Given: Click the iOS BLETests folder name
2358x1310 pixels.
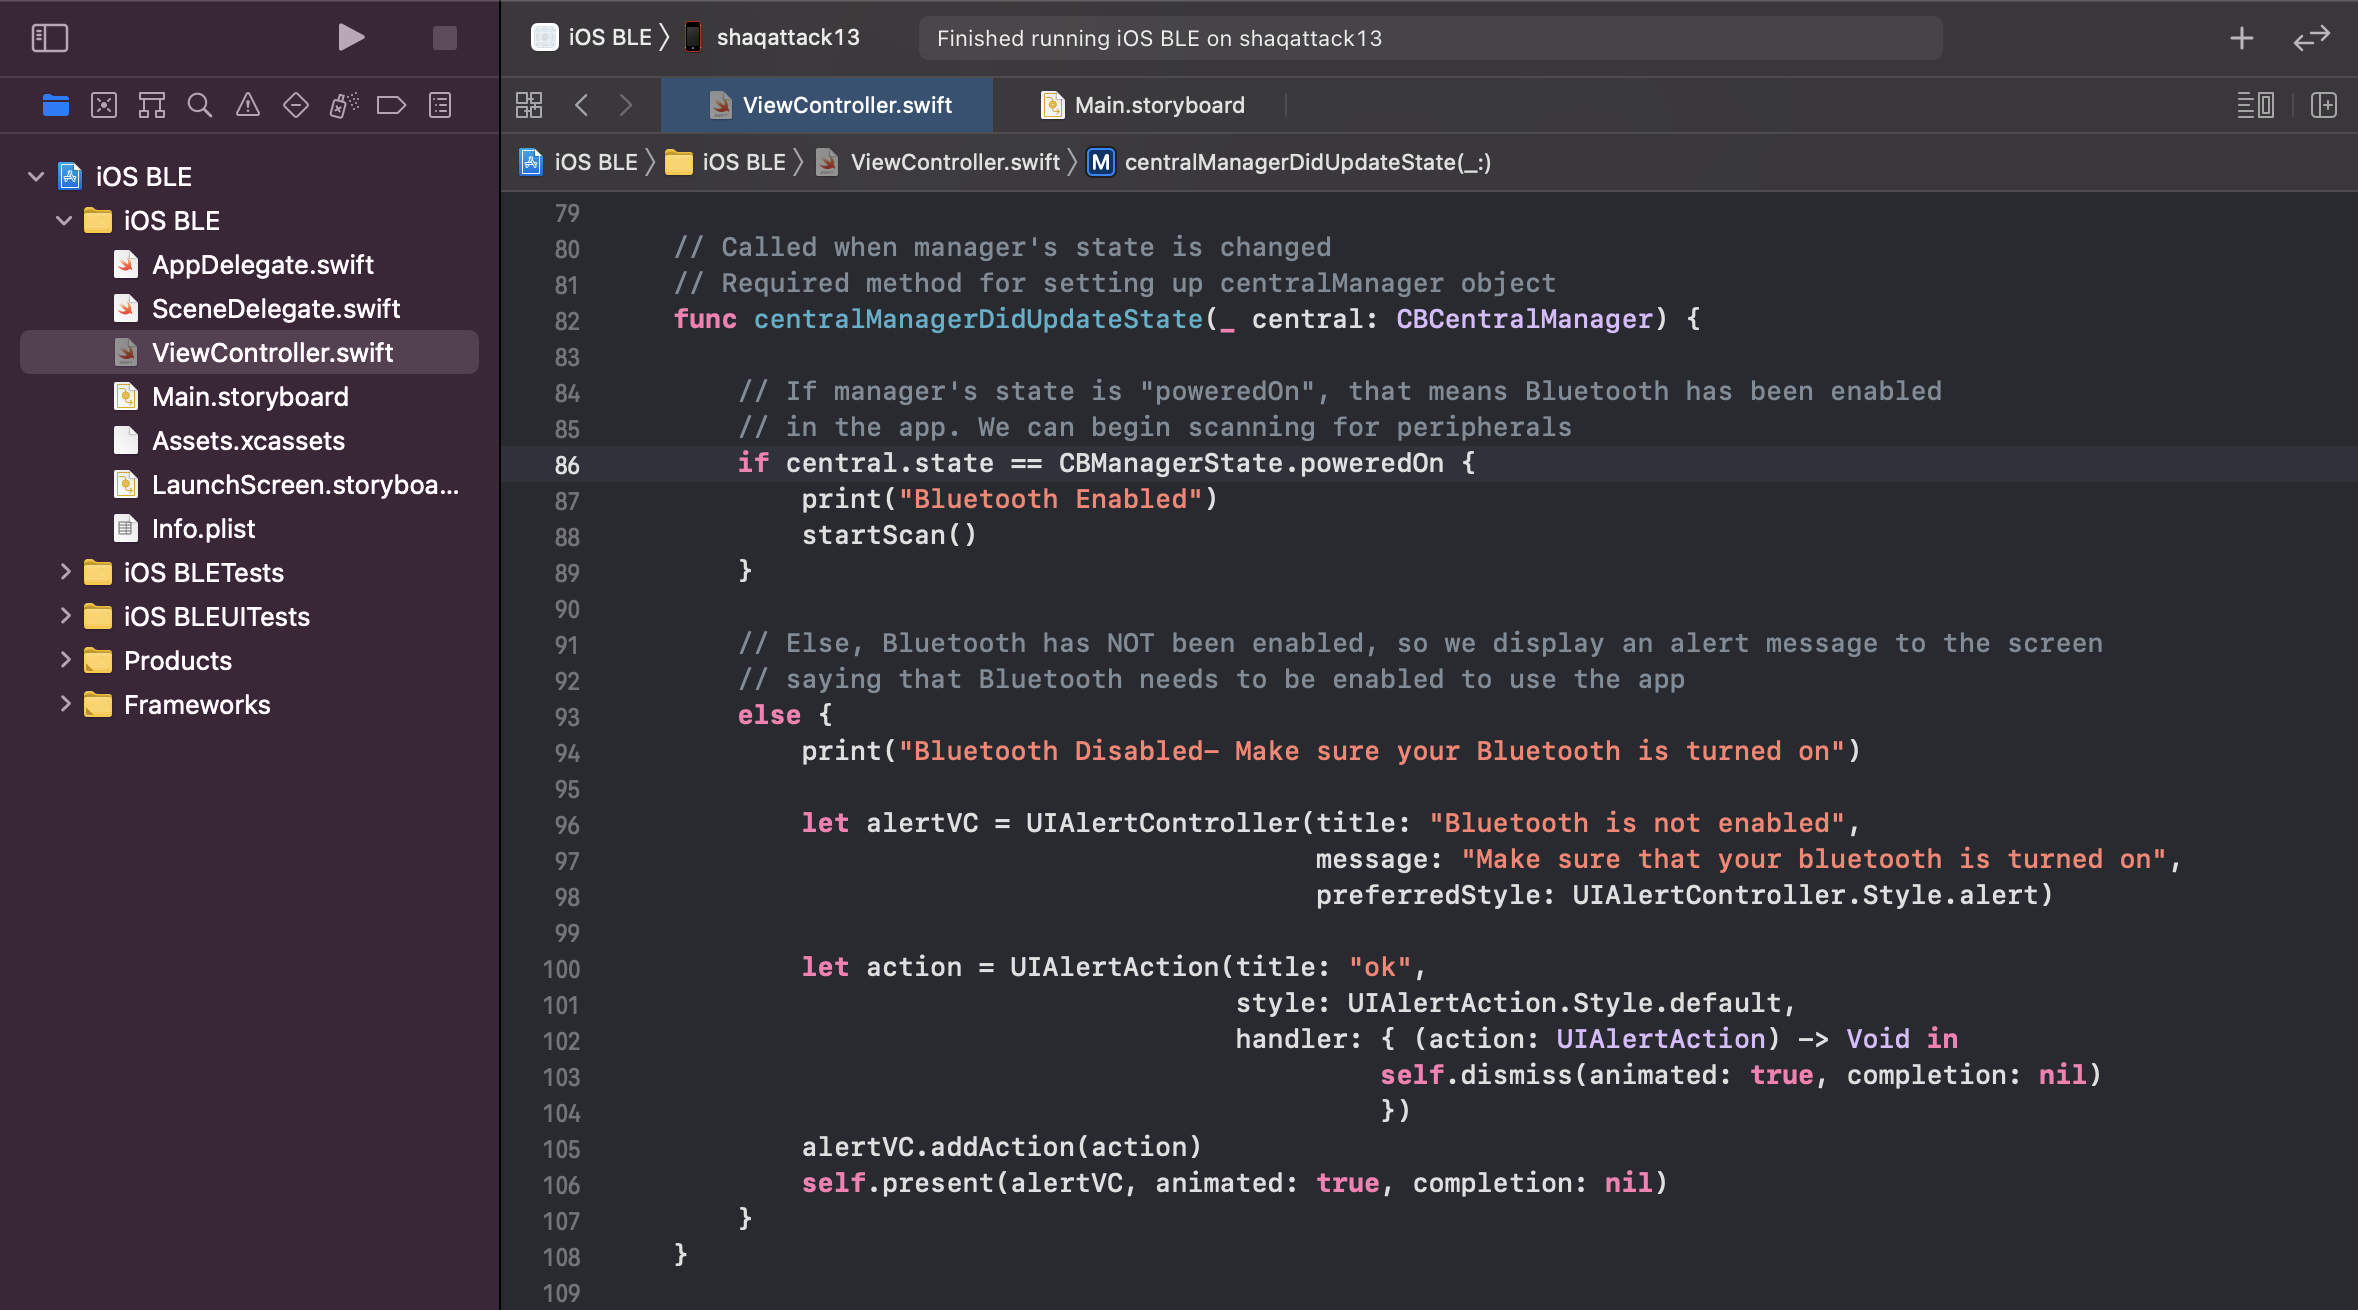Looking at the screenshot, I should [x=204, y=573].
